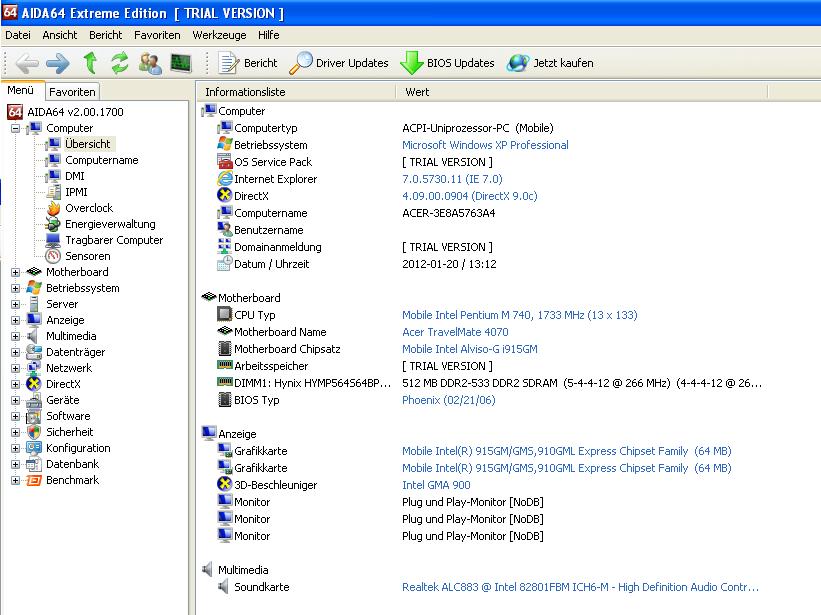Expand the Netzwerk tree node
This screenshot has height=615, width=821.
[x=15, y=368]
